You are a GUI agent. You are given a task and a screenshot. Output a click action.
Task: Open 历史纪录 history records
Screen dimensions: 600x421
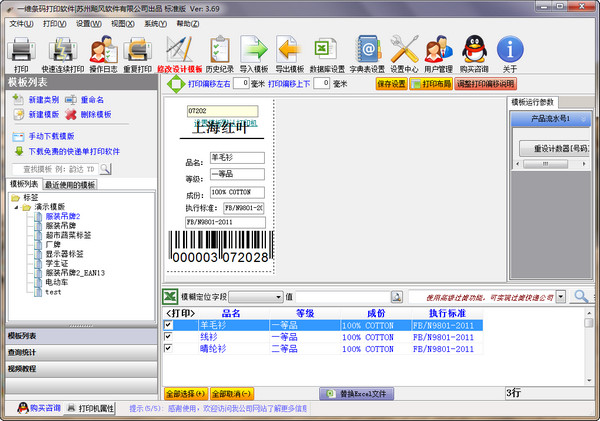pyautogui.click(x=220, y=54)
